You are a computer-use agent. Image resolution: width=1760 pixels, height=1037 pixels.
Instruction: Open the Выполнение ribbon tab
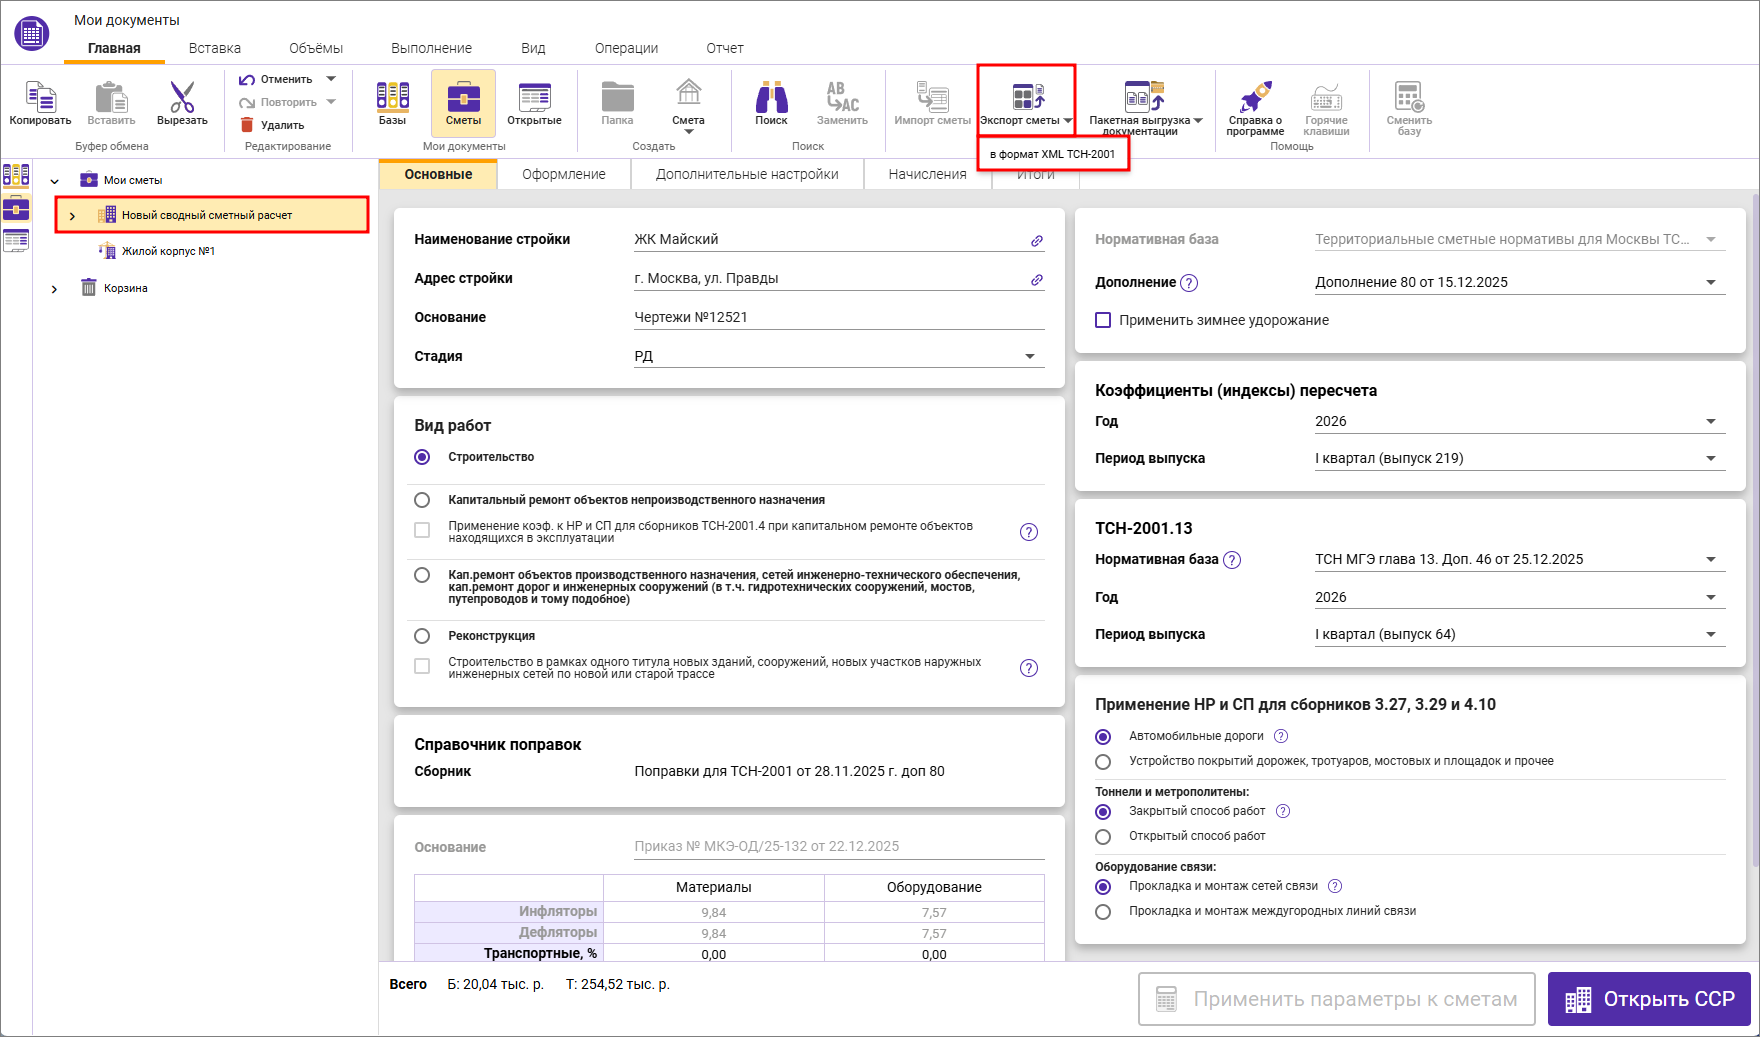tap(431, 48)
